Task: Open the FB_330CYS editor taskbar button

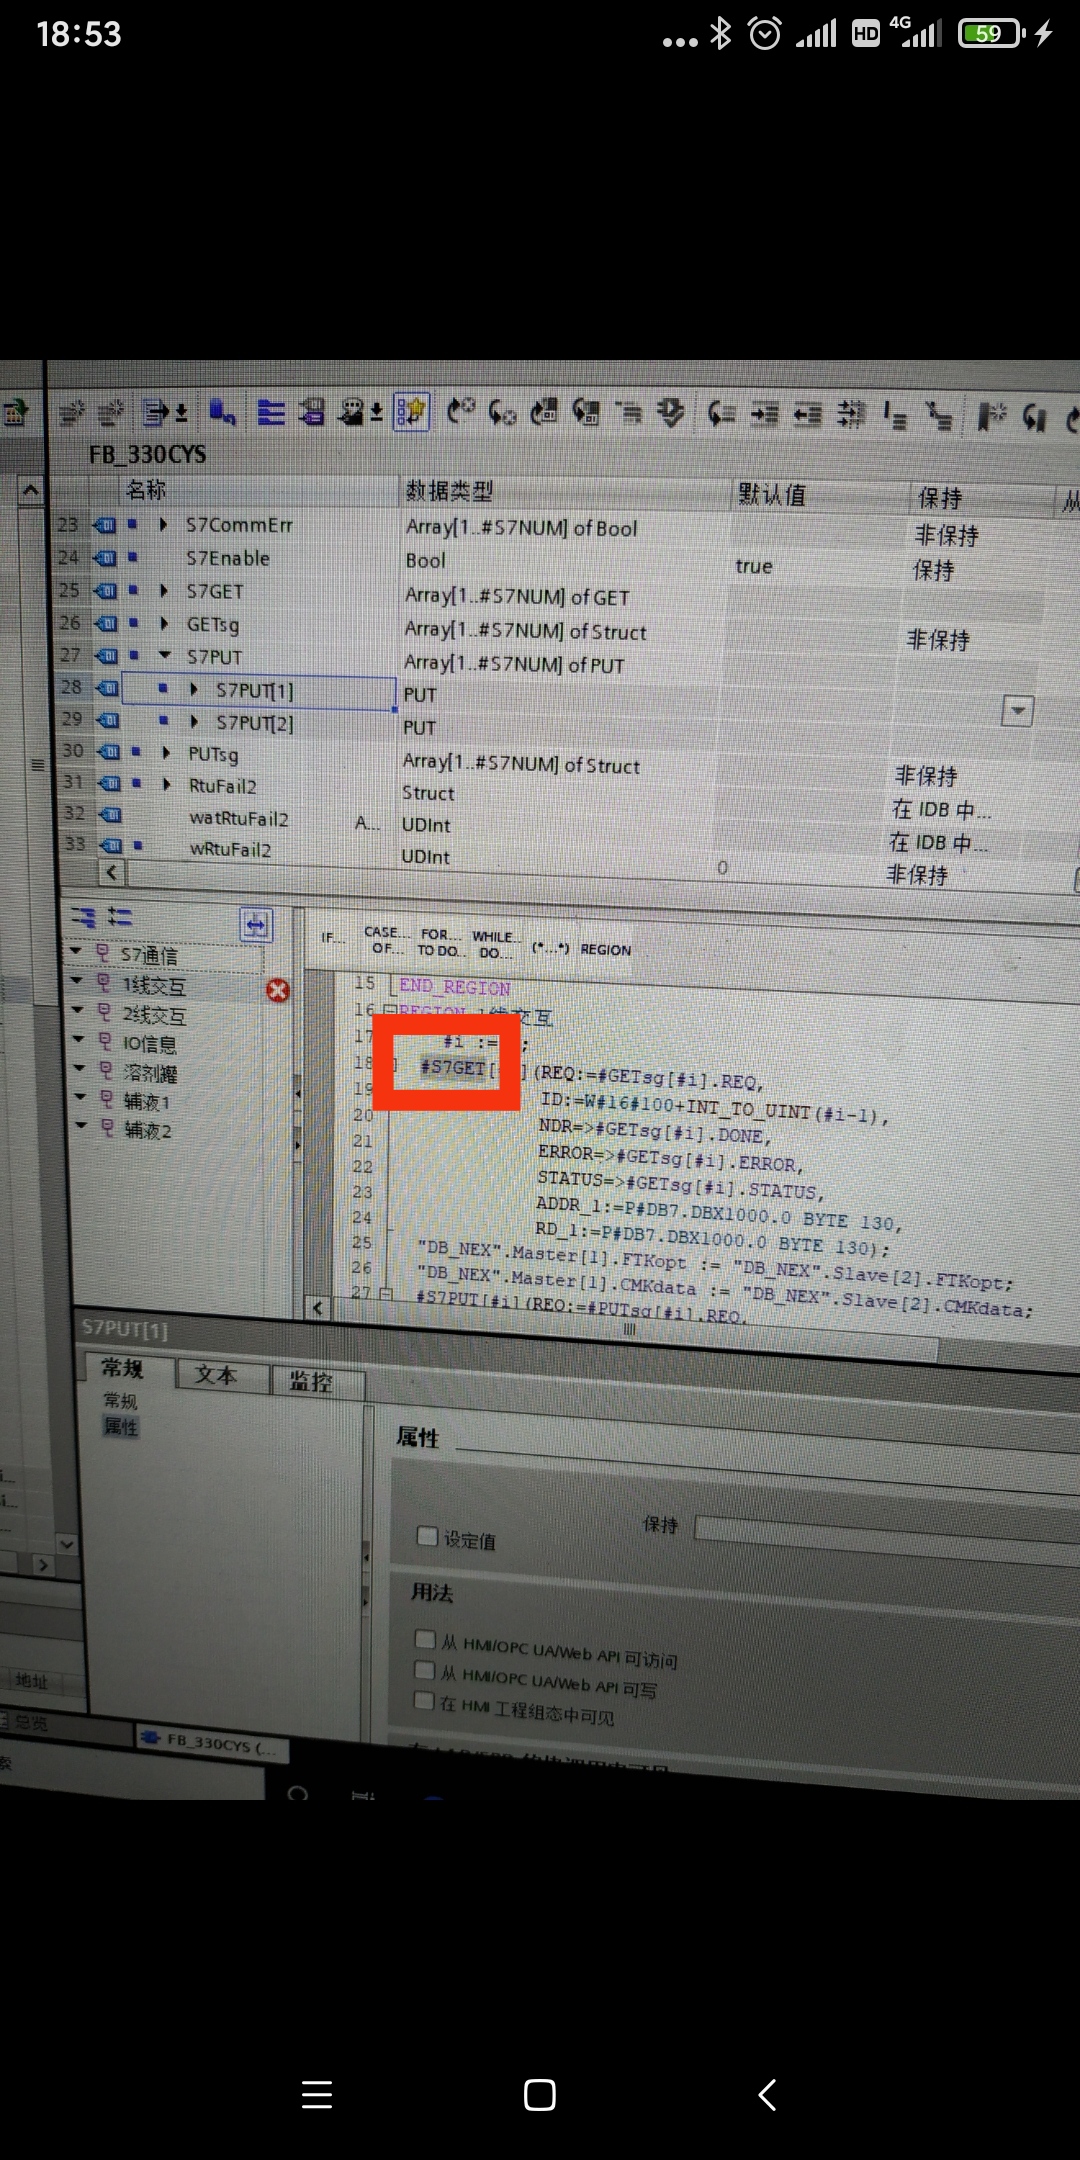Action: 211,1743
